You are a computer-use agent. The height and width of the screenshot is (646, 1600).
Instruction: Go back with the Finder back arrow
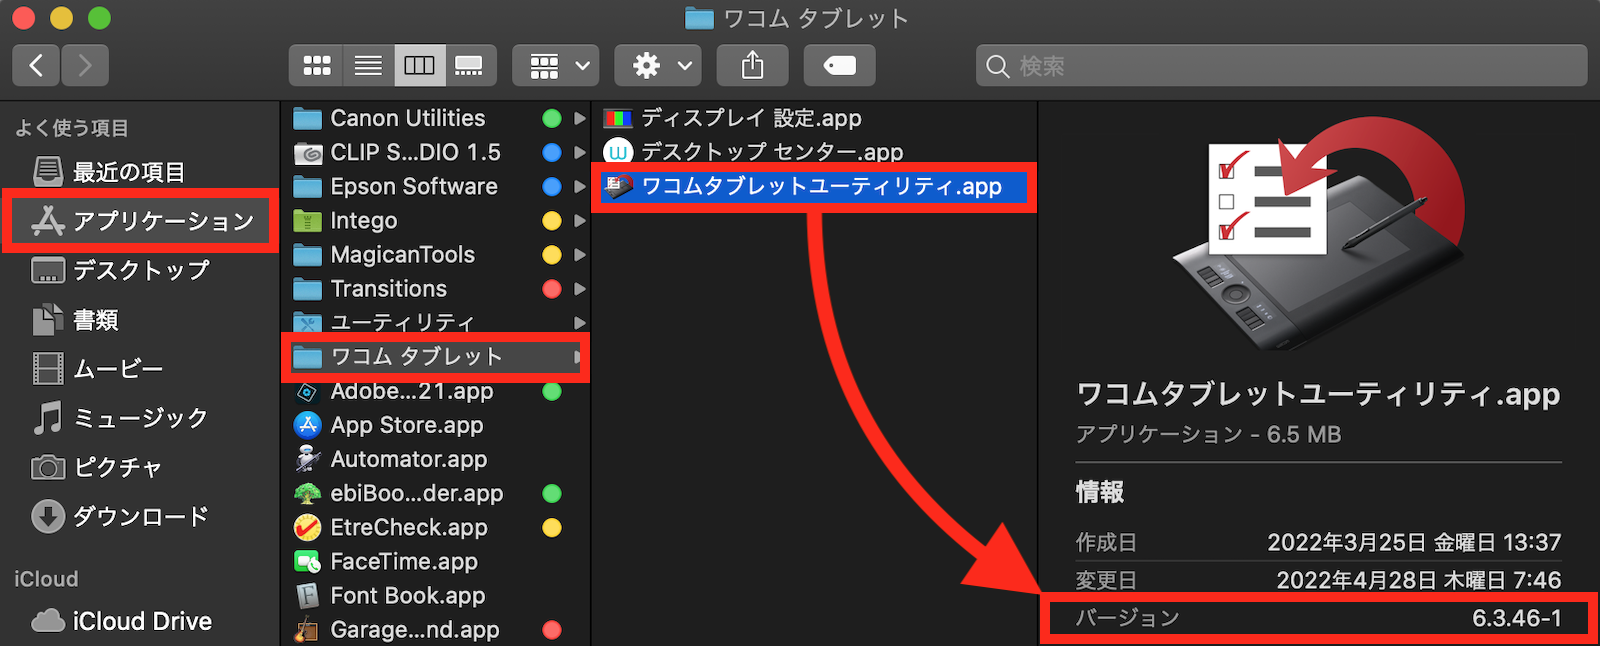[36, 66]
